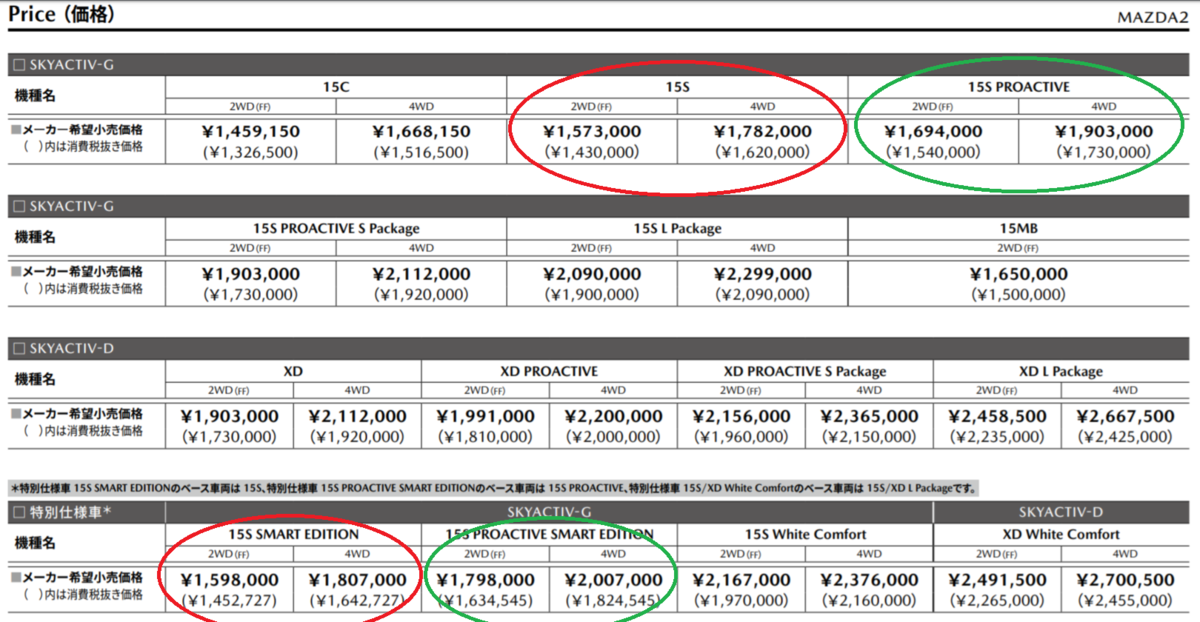Click the tax-excluded price (¥2,235,000)

tap(998, 437)
